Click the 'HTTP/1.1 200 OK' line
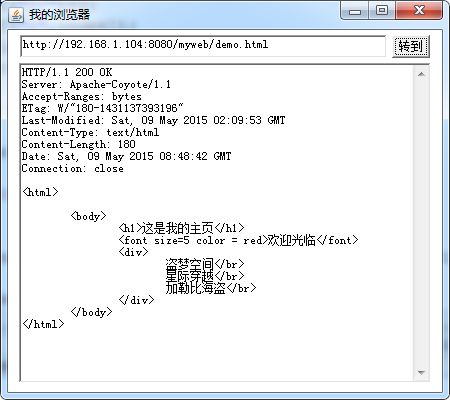Screen dimensions: 450x400 coord(67,72)
